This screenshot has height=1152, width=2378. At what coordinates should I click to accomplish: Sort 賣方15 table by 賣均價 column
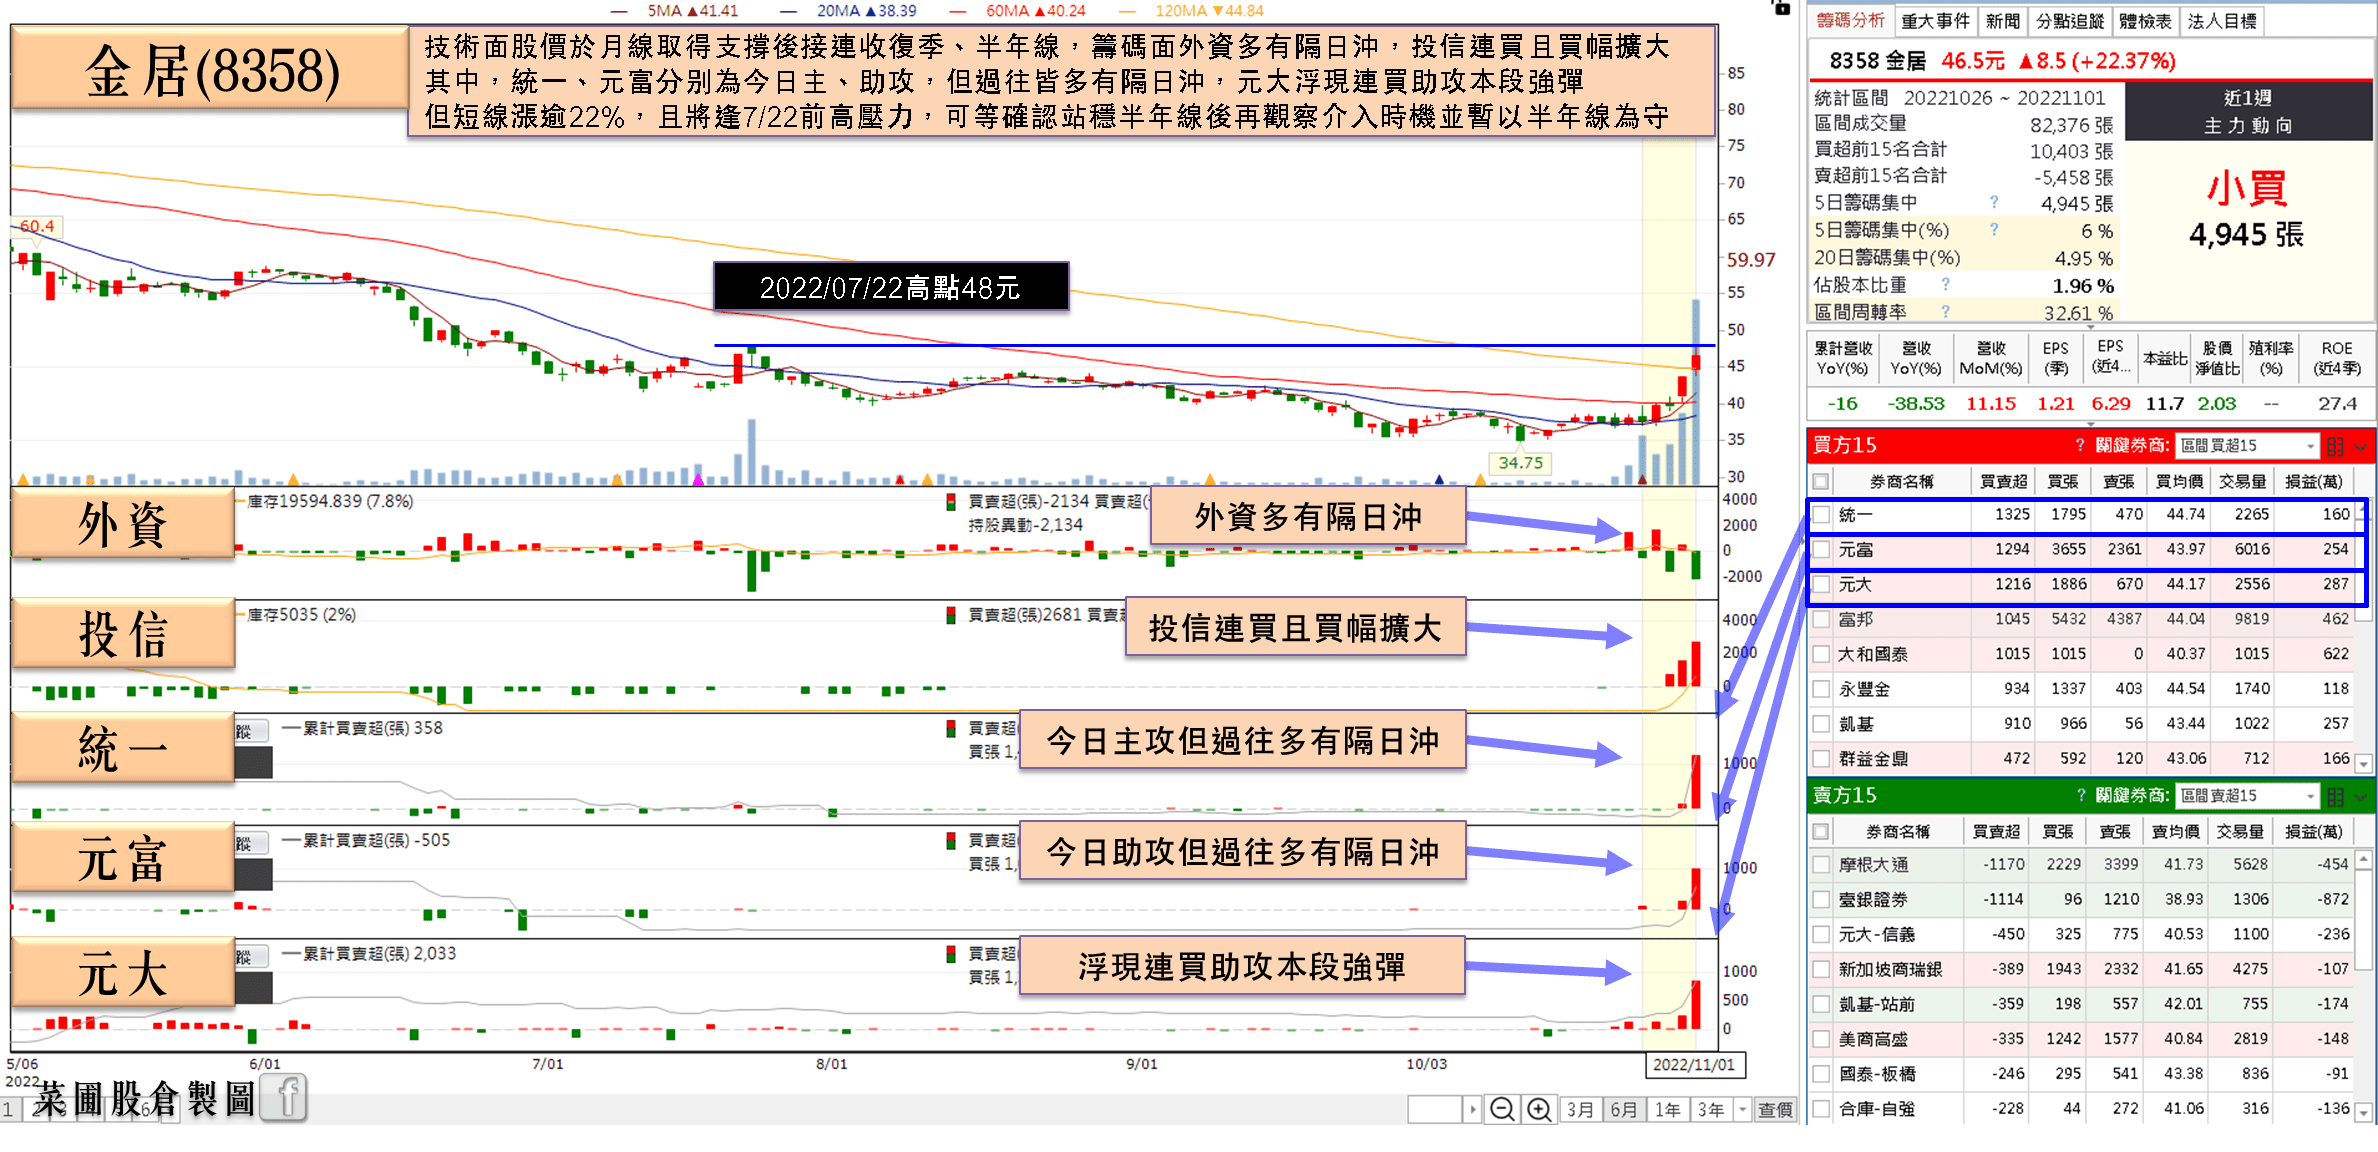tap(2175, 831)
